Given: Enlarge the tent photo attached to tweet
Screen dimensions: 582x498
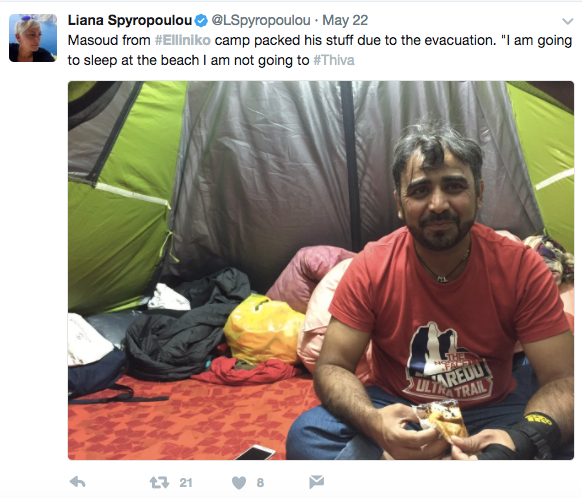Looking at the screenshot, I should [321, 270].
